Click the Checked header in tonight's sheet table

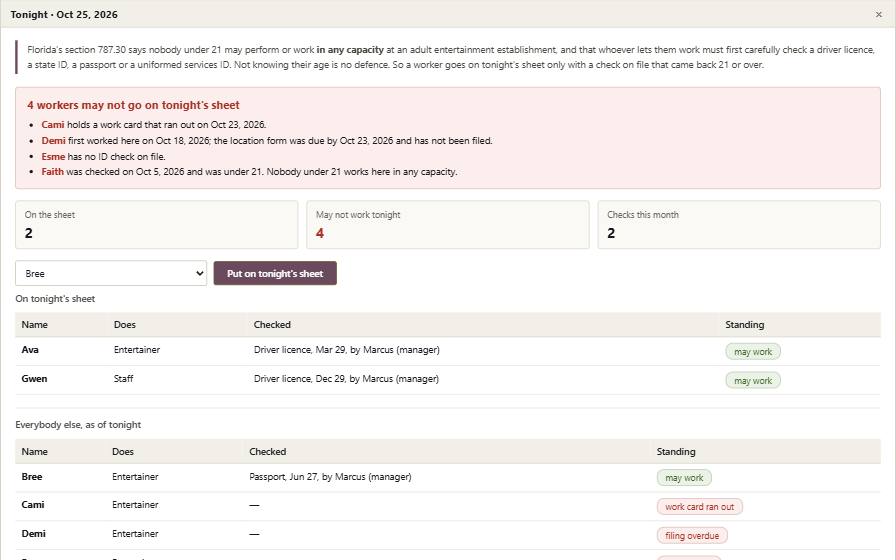click(x=272, y=325)
